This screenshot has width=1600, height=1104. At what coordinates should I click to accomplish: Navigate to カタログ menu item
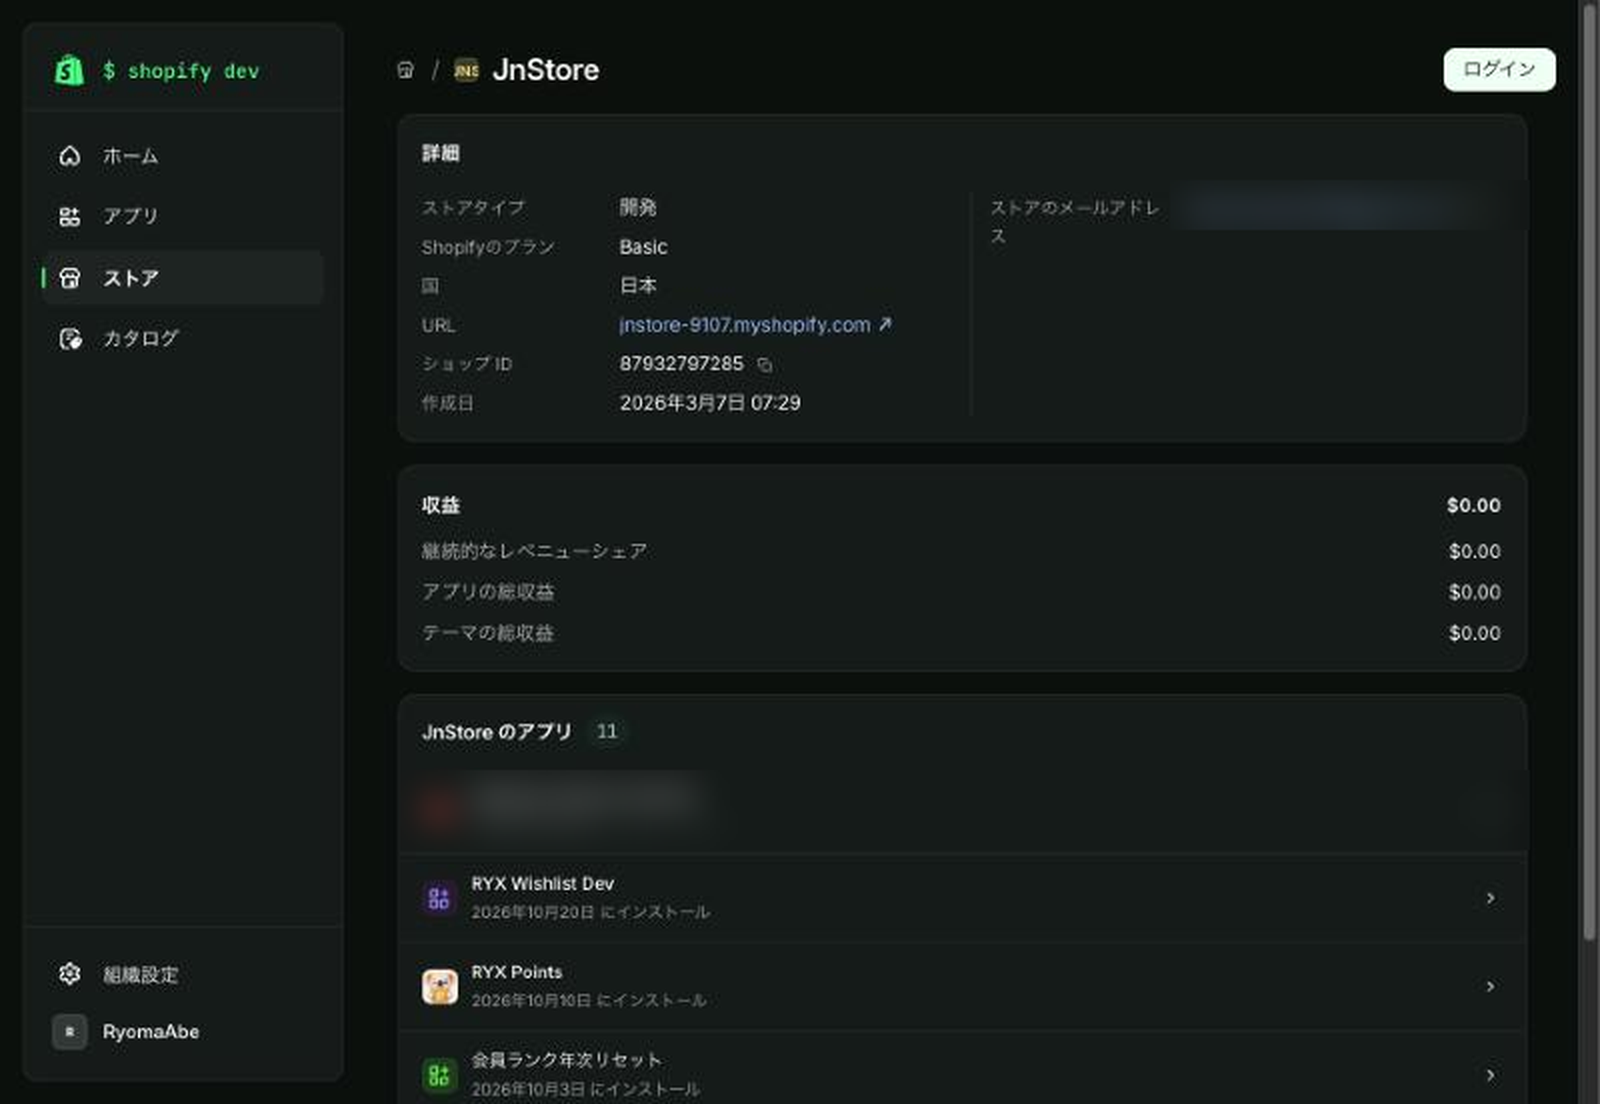click(182, 339)
